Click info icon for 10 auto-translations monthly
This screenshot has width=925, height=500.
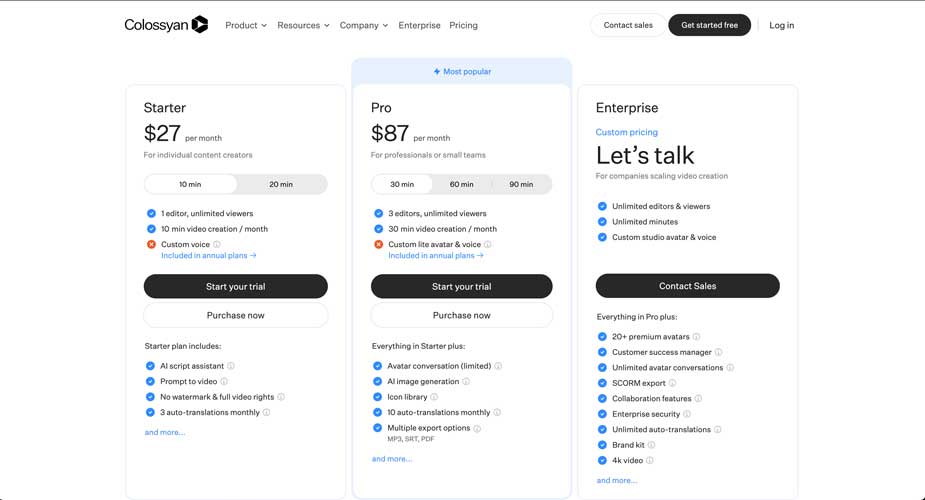coord(497,412)
